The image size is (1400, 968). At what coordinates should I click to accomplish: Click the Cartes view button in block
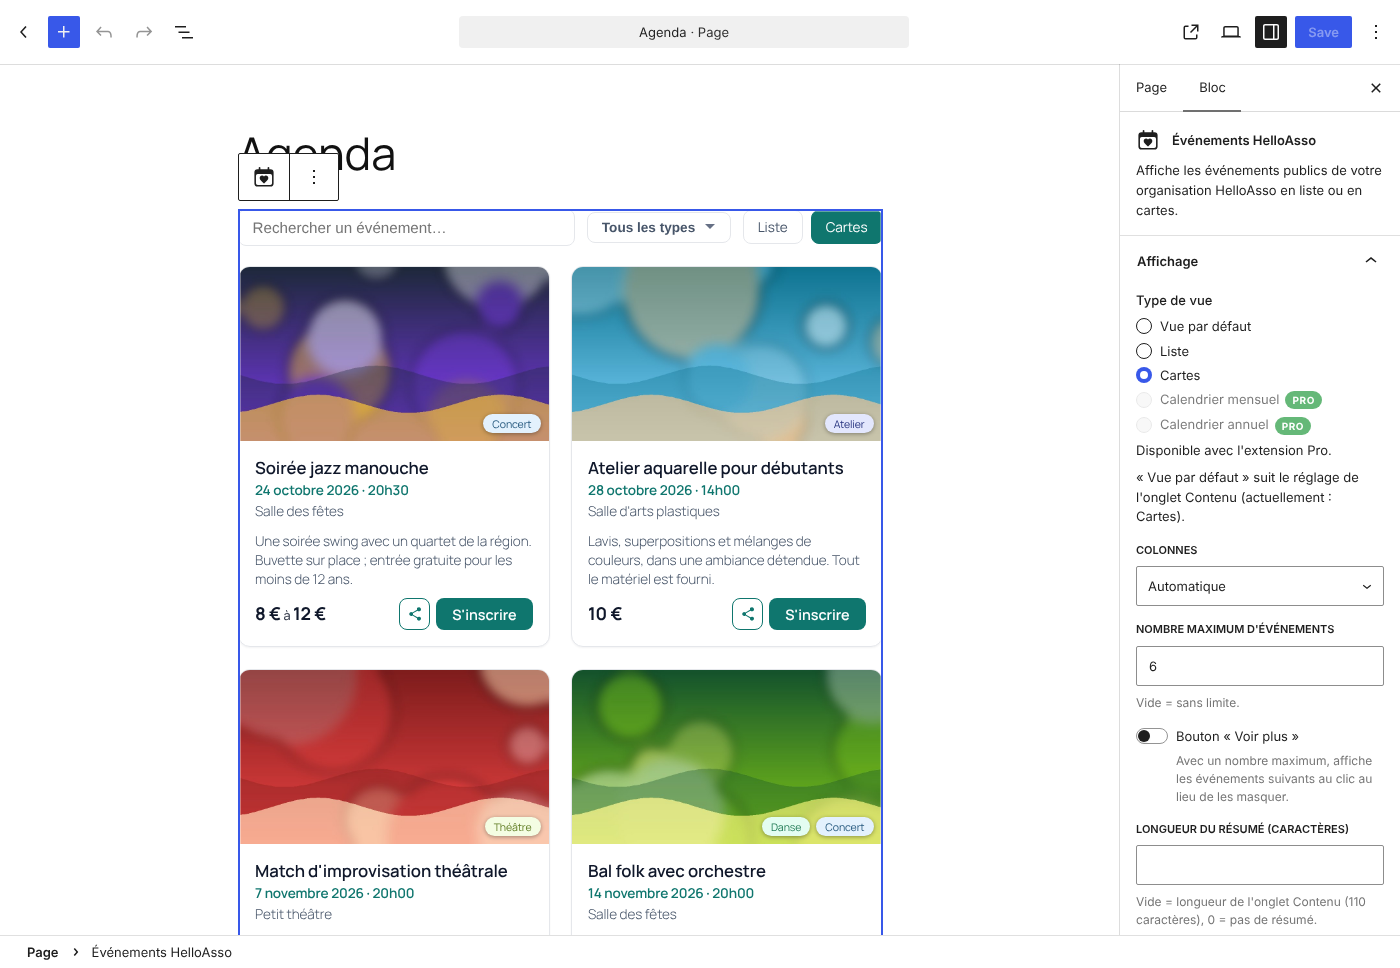[x=846, y=227]
